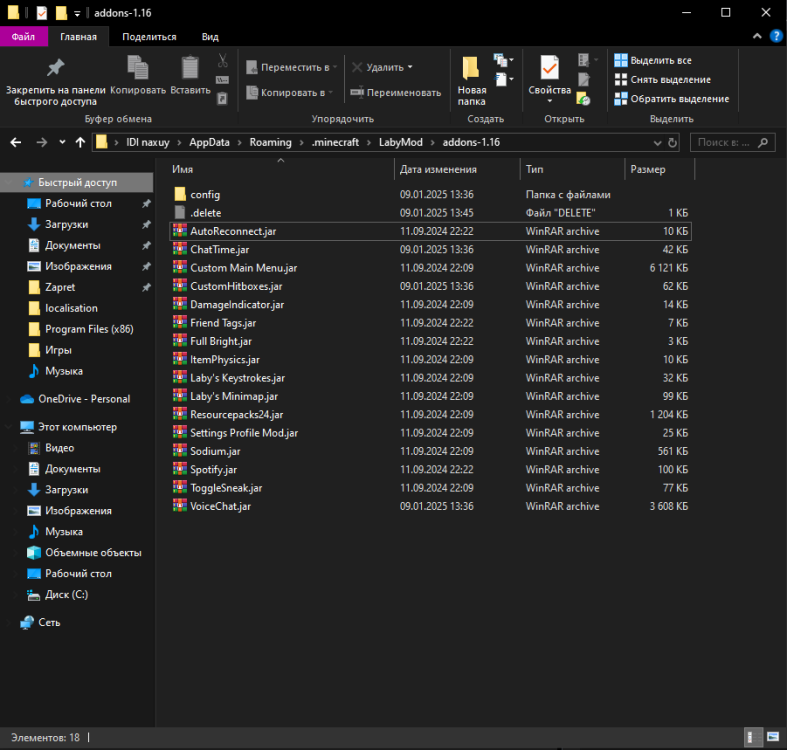
Task: Sort by Дата изменения column header
Action: (x=457, y=169)
